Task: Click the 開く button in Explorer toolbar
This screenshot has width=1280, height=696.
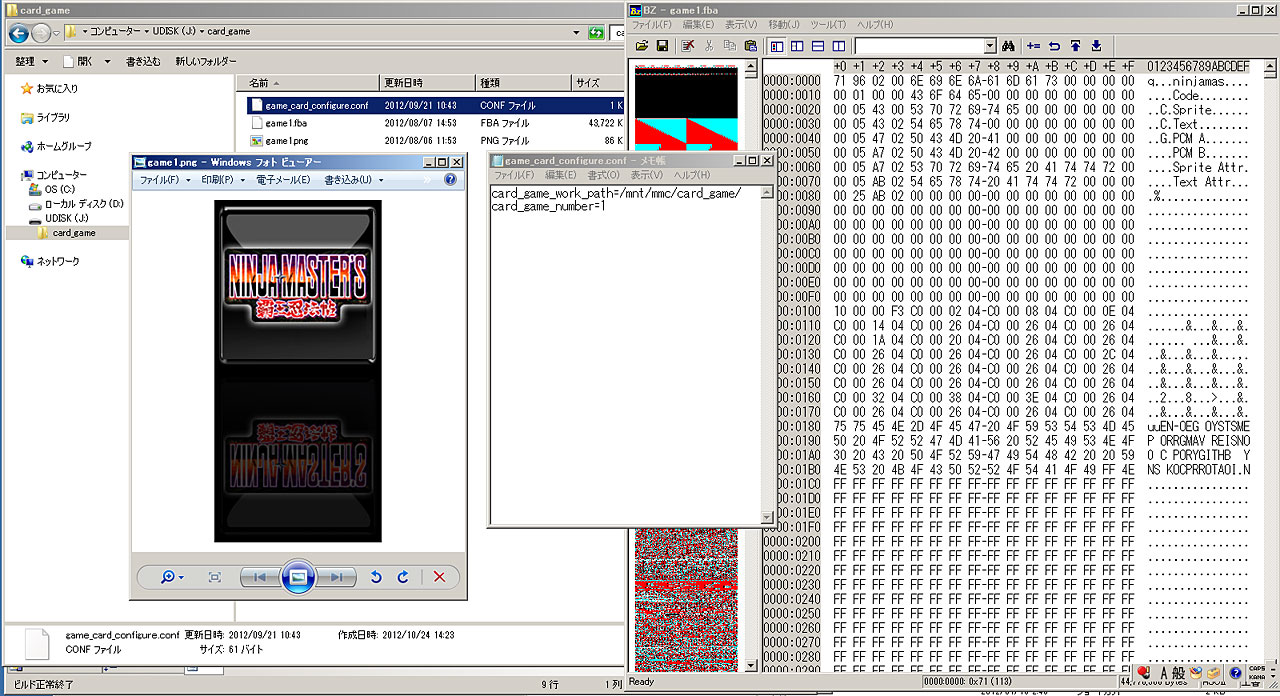Action: 78,61
